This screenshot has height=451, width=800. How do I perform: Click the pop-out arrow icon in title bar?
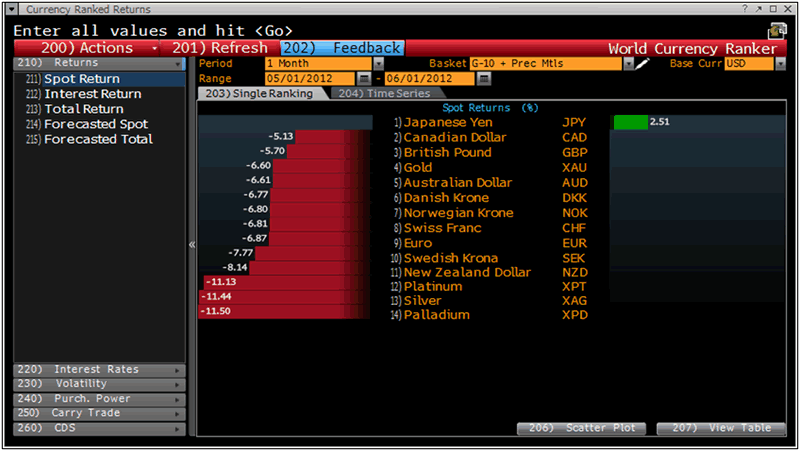(x=759, y=9)
